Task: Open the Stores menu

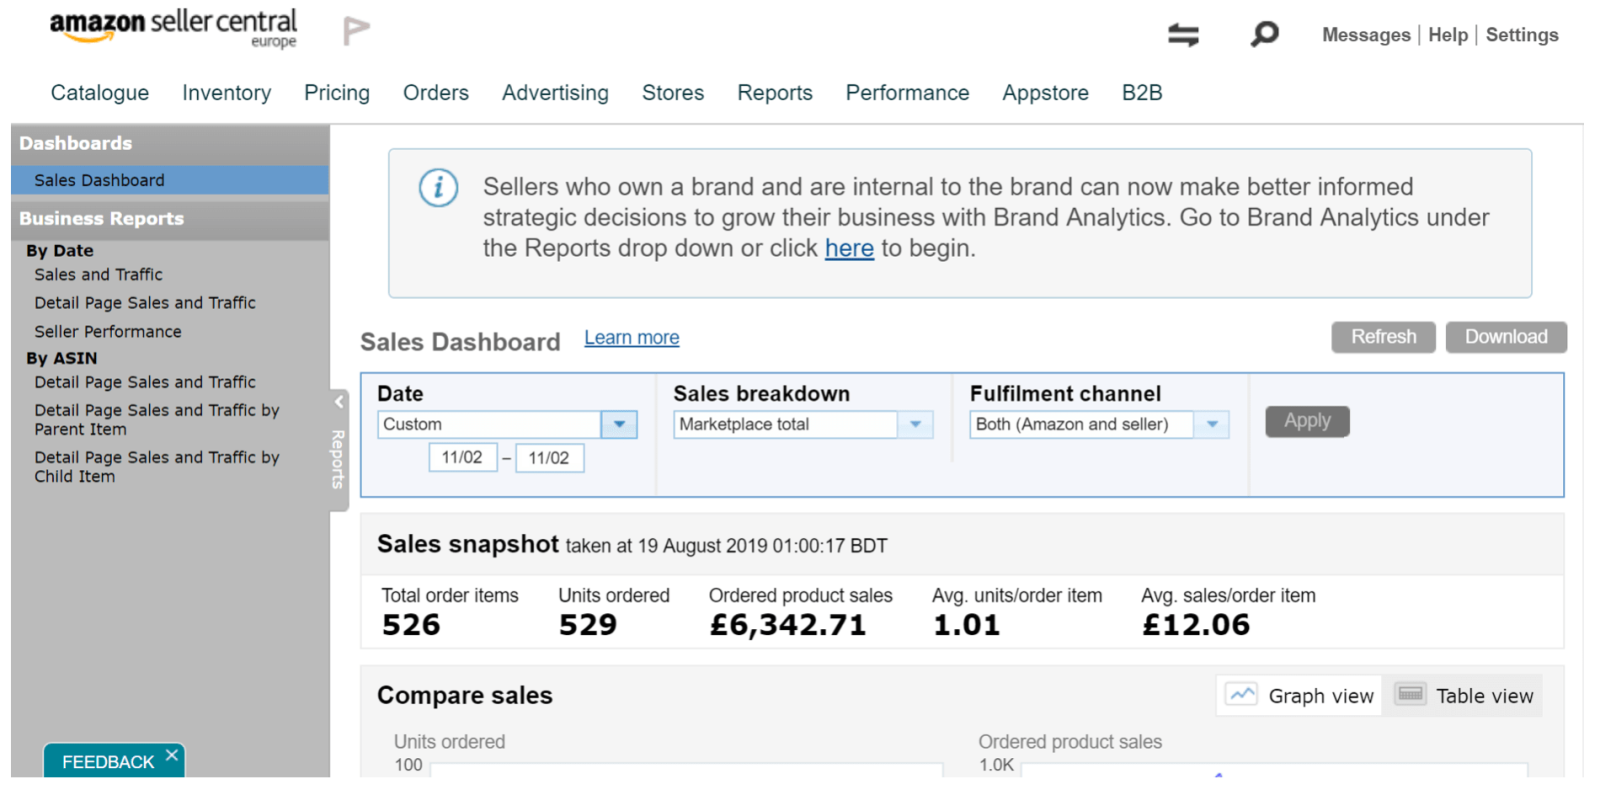Action: (673, 93)
